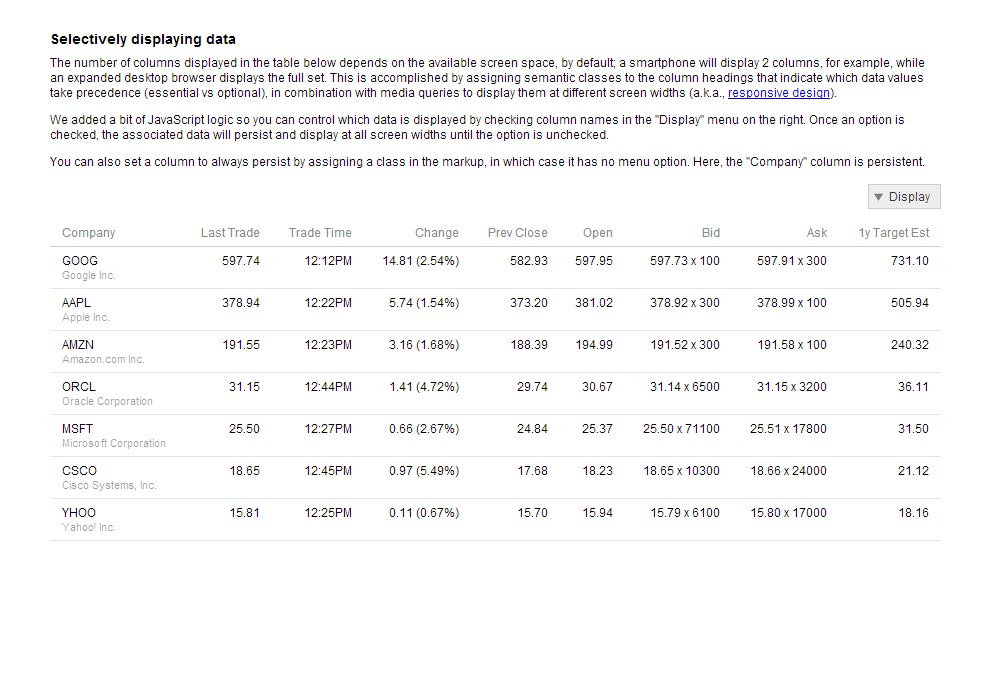Click the change value 0.97 (5.49%)

[424, 470]
